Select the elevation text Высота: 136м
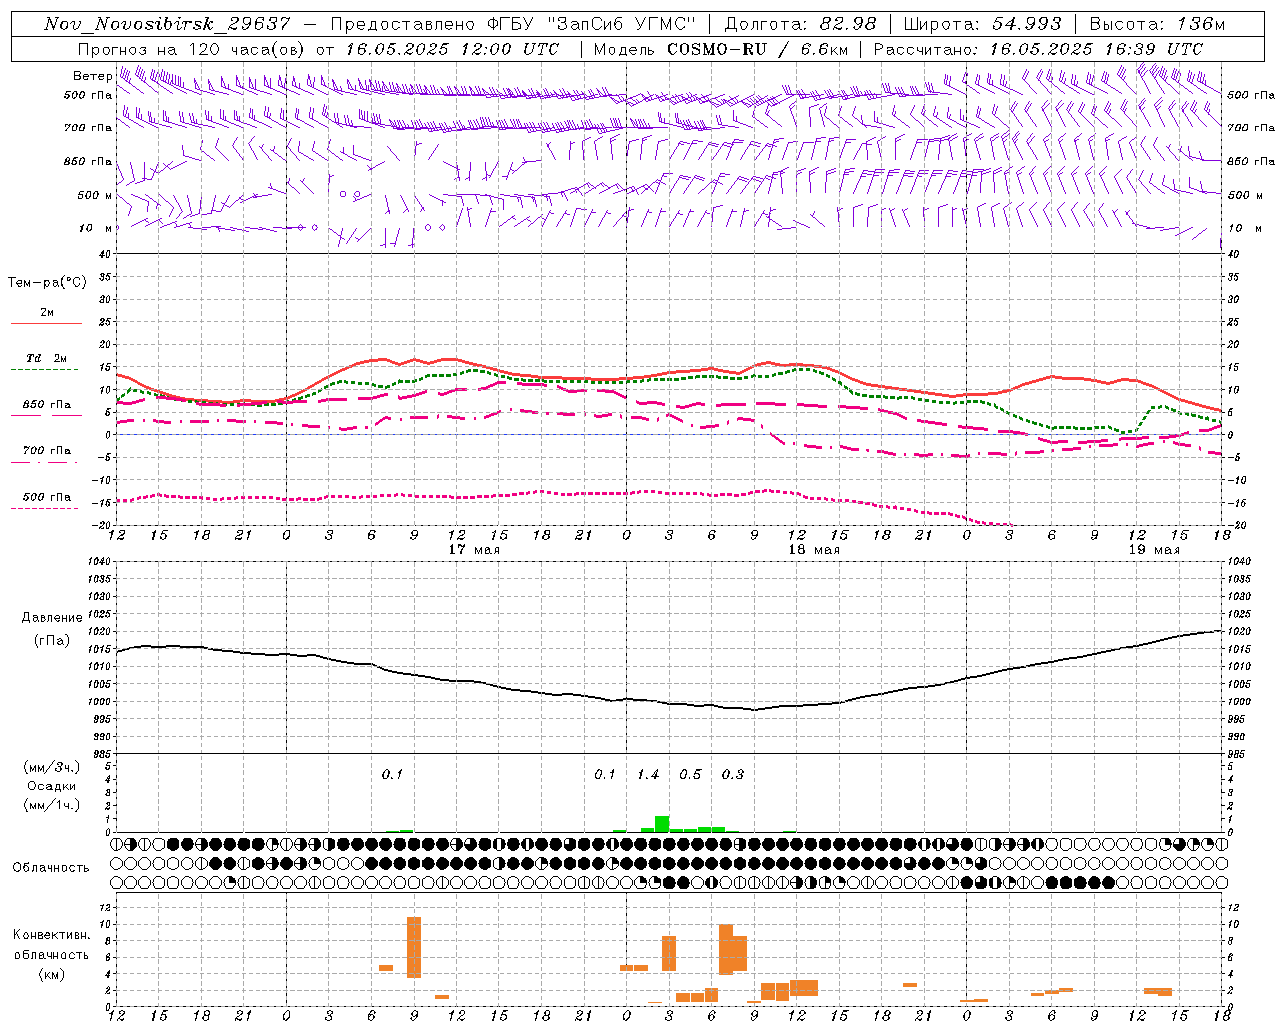The height and width of the screenshot is (1024, 1280). (1157, 24)
